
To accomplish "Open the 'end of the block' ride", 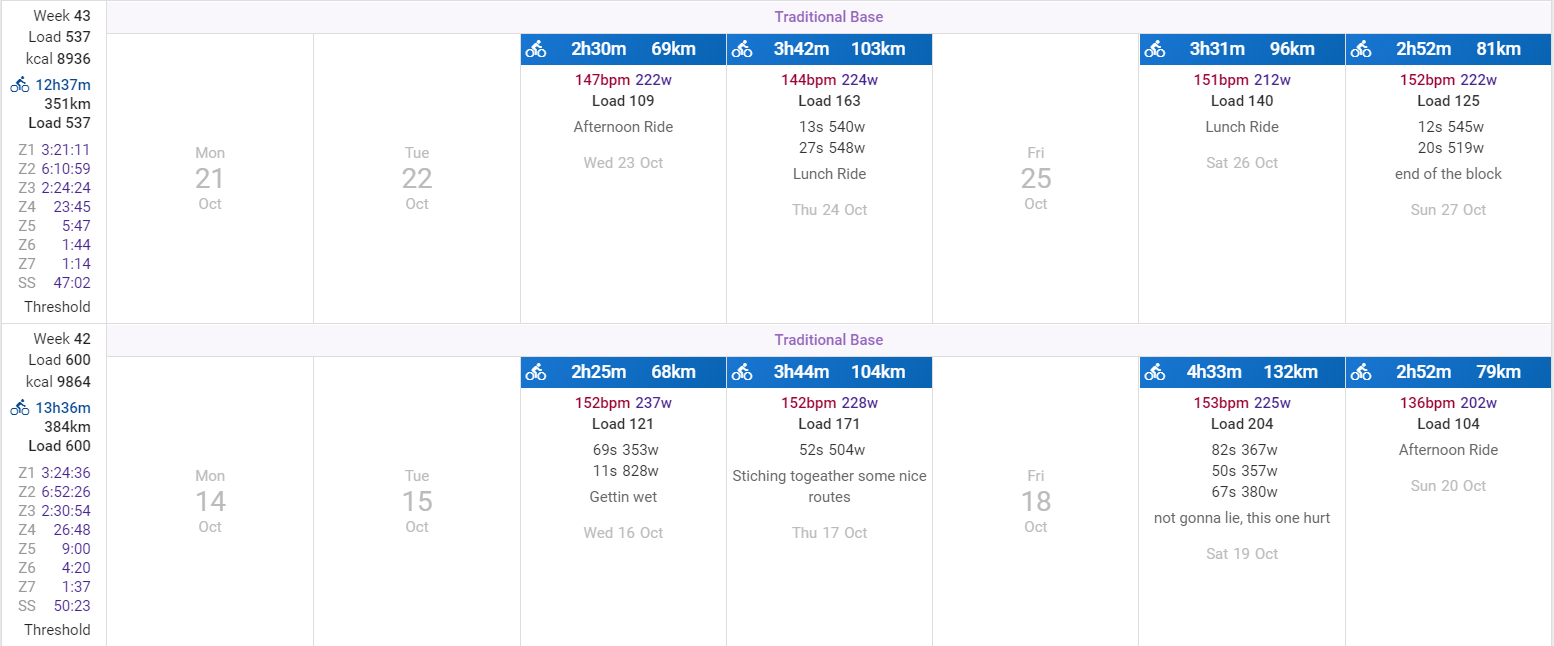I will point(1447,174).
